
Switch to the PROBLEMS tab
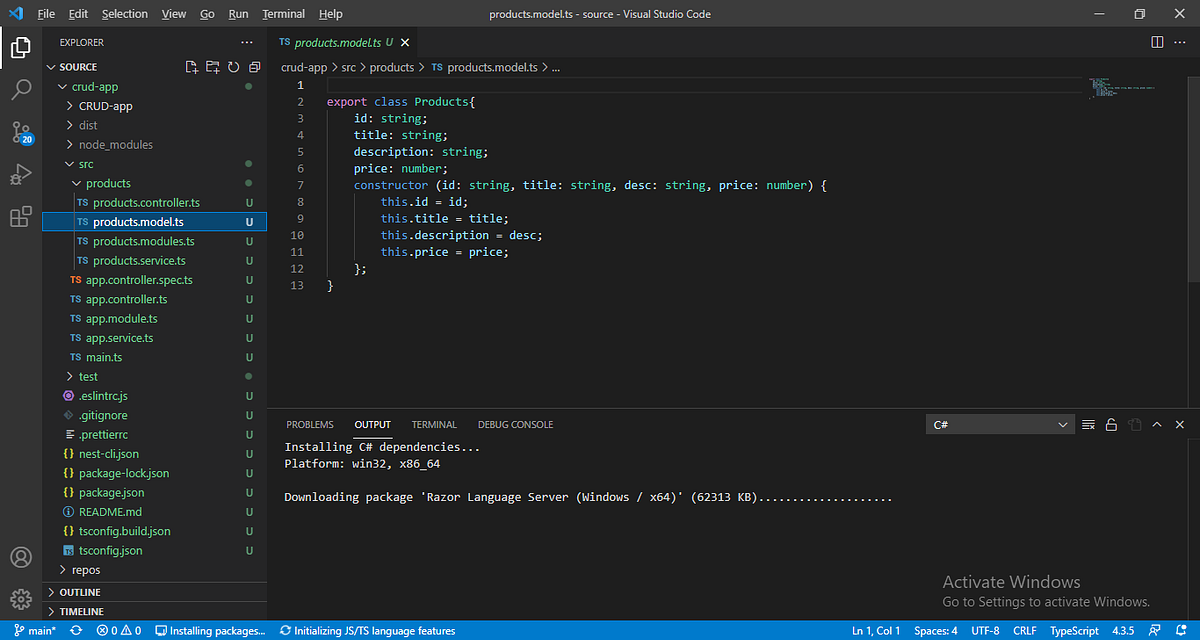click(x=310, y=424)
